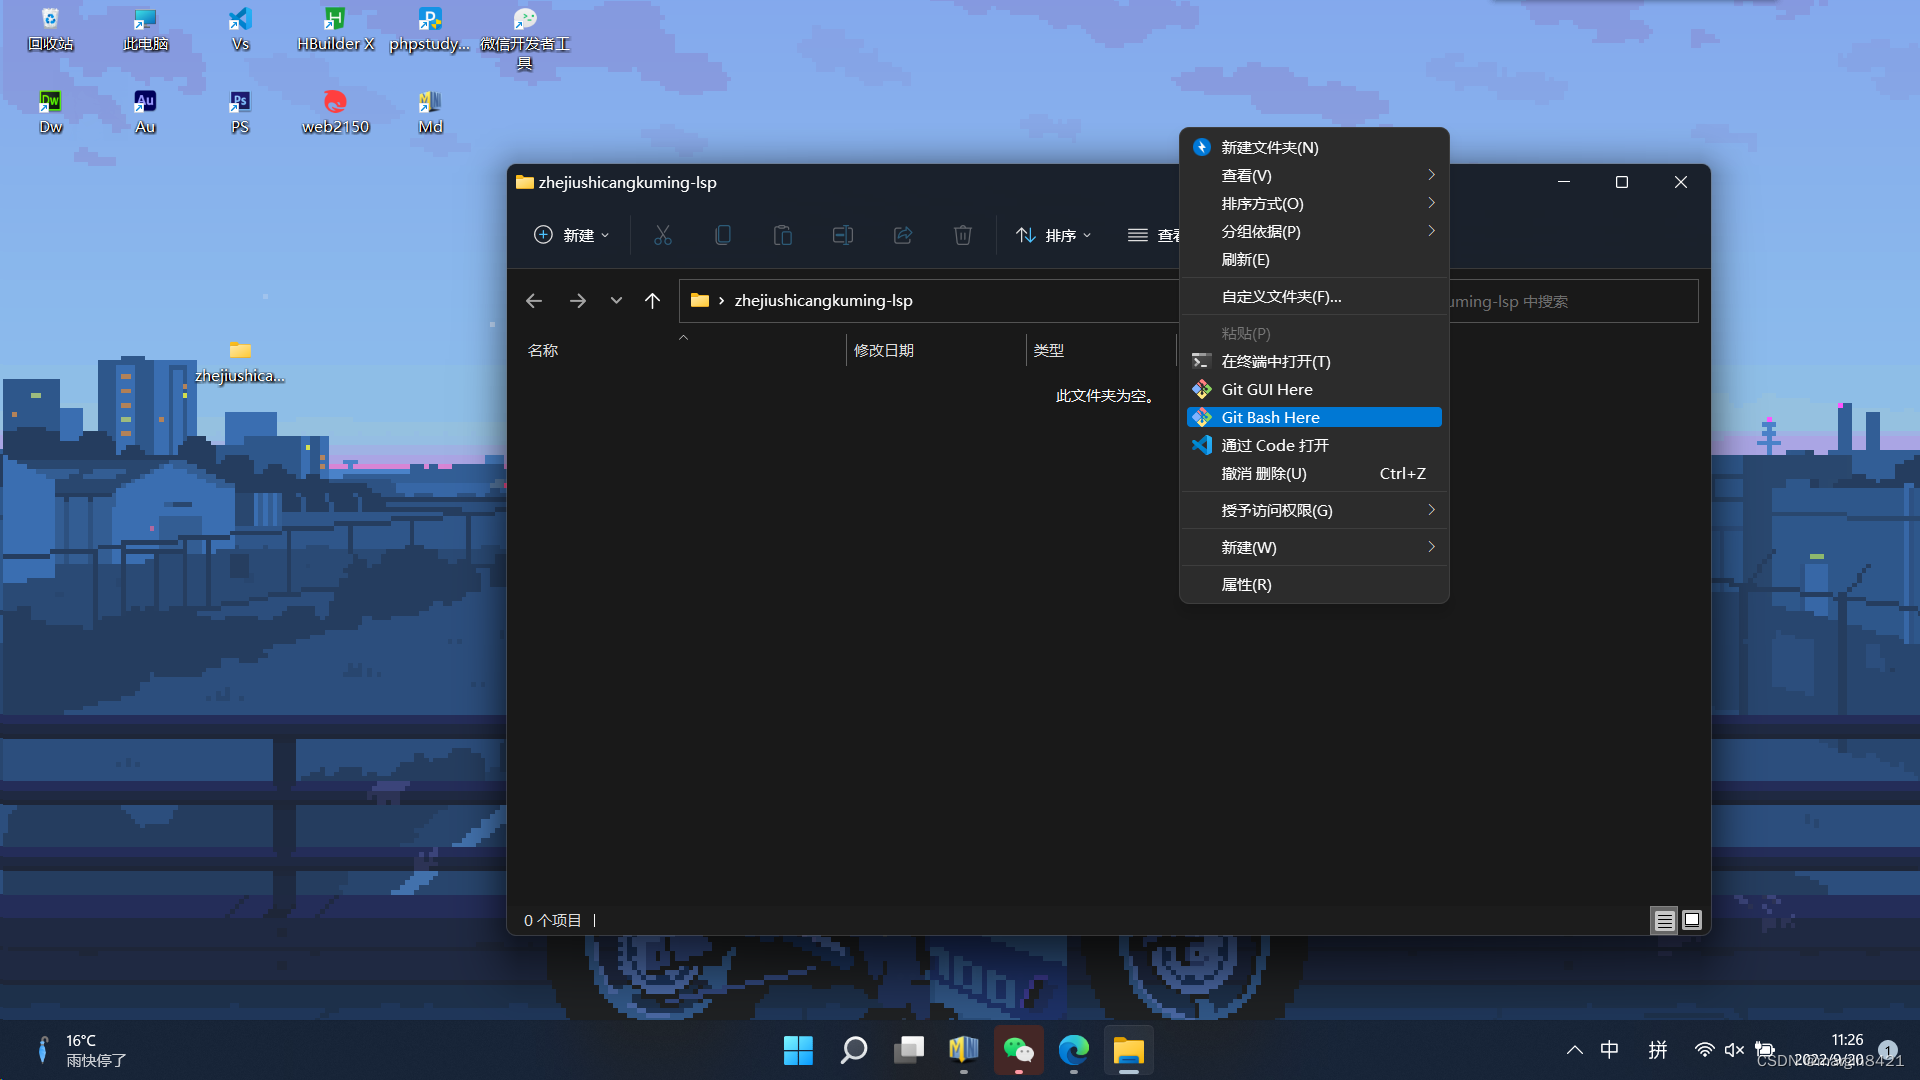The height and width of the screenshot is (1080, 1920).
Task: Expand the 分组依据(P) submenu
Action: 1314,231
